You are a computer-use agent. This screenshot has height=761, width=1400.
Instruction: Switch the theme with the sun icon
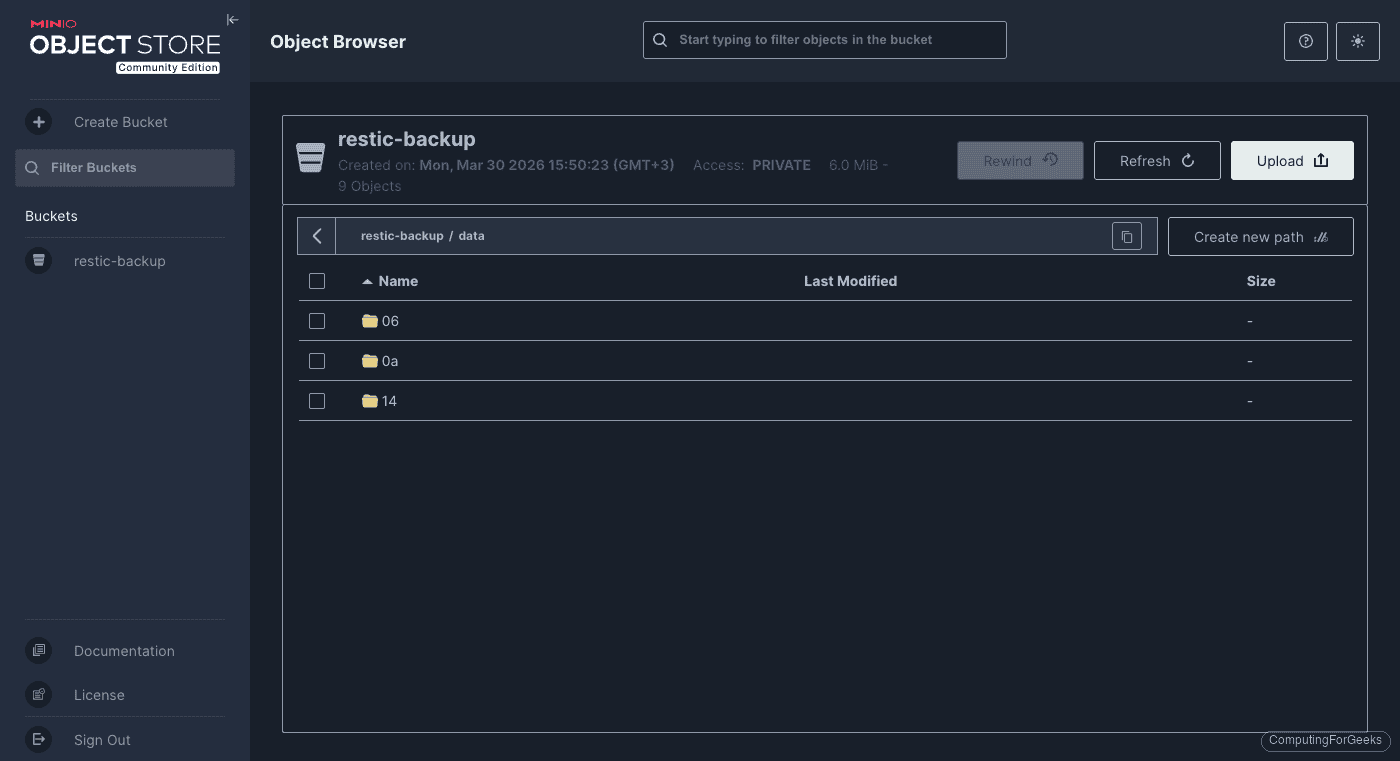click(x=1357, y=41)
